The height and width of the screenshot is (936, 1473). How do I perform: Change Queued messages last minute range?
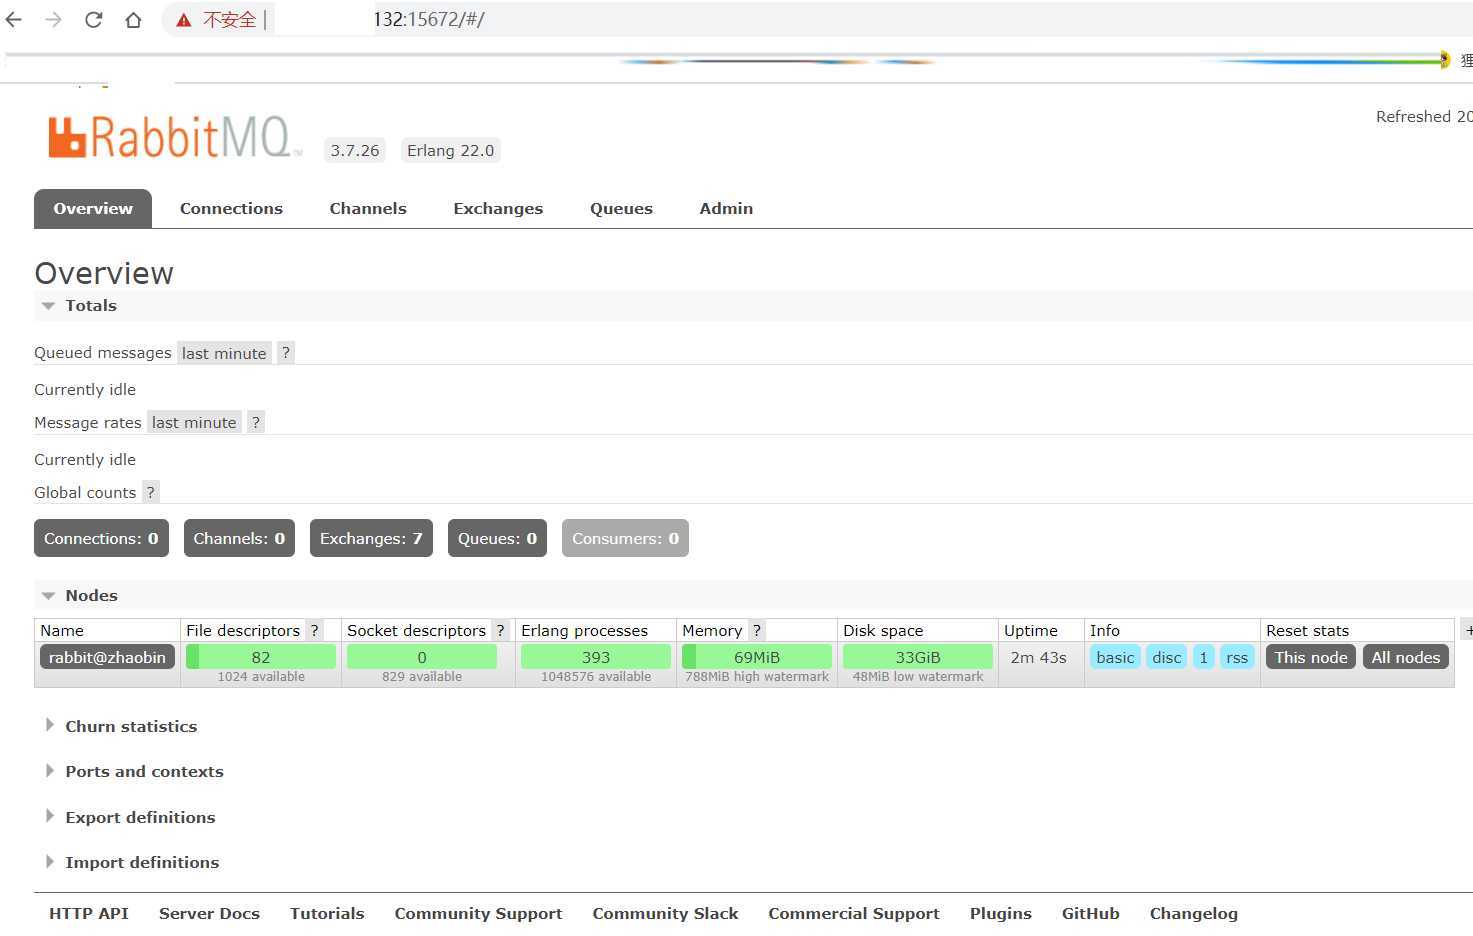click(224, 353)
